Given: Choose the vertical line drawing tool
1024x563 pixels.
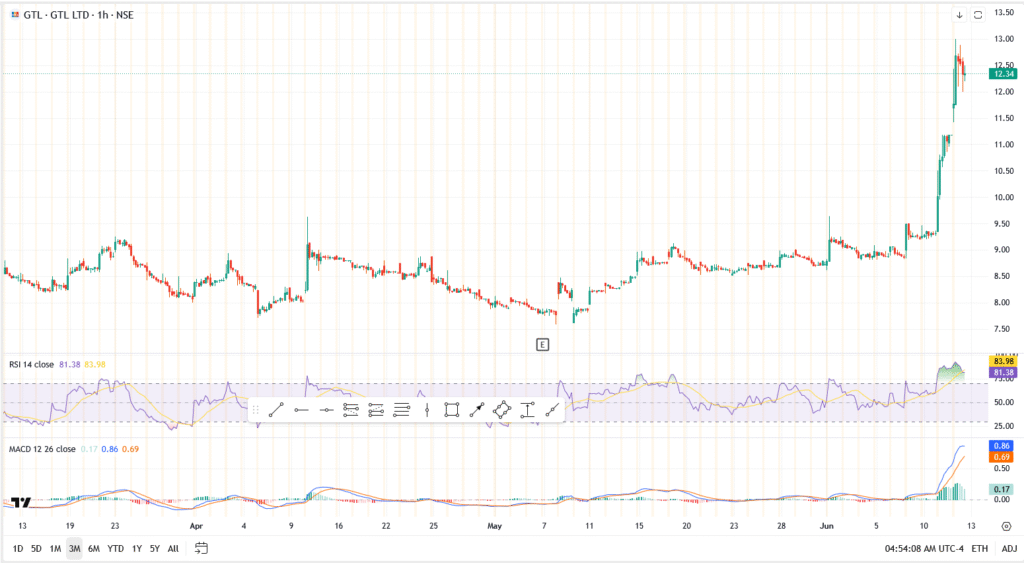Looking at the screenshot, I should [x=427, y=410].
